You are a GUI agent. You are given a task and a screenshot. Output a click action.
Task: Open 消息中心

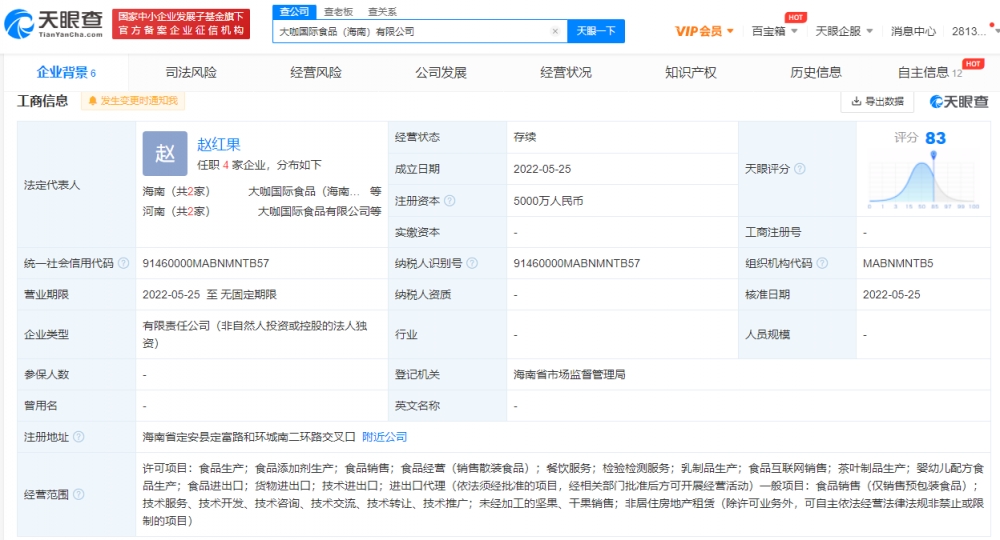pos(913,31)
